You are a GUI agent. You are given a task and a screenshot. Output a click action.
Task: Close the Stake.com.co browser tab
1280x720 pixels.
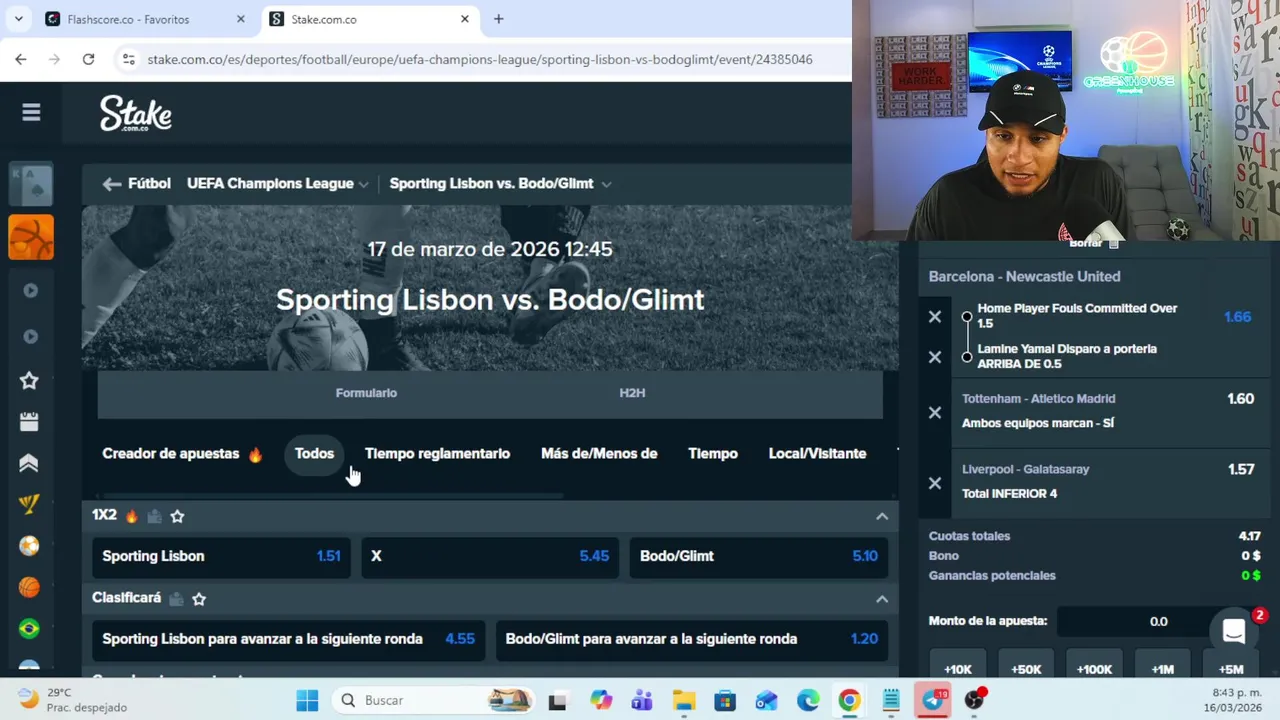point(465,19)
